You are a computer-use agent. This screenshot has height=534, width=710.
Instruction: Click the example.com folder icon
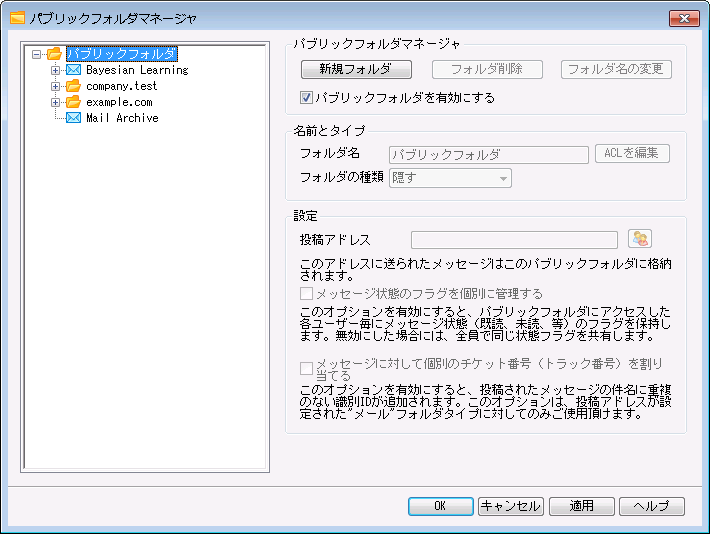(73, 102)
